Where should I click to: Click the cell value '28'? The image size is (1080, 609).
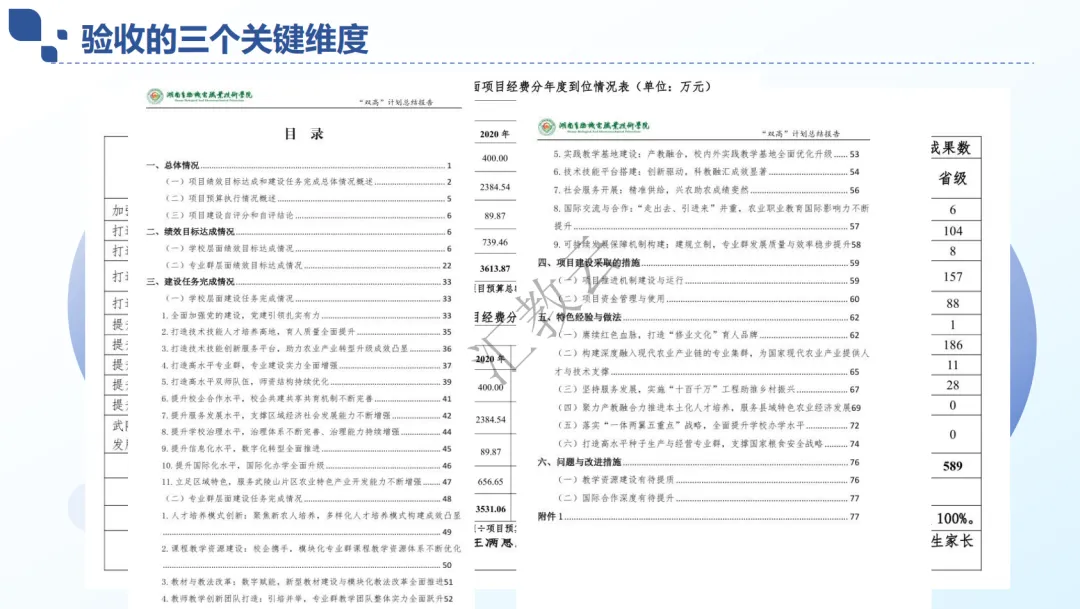pyautogui.click(x=953, y=386)
